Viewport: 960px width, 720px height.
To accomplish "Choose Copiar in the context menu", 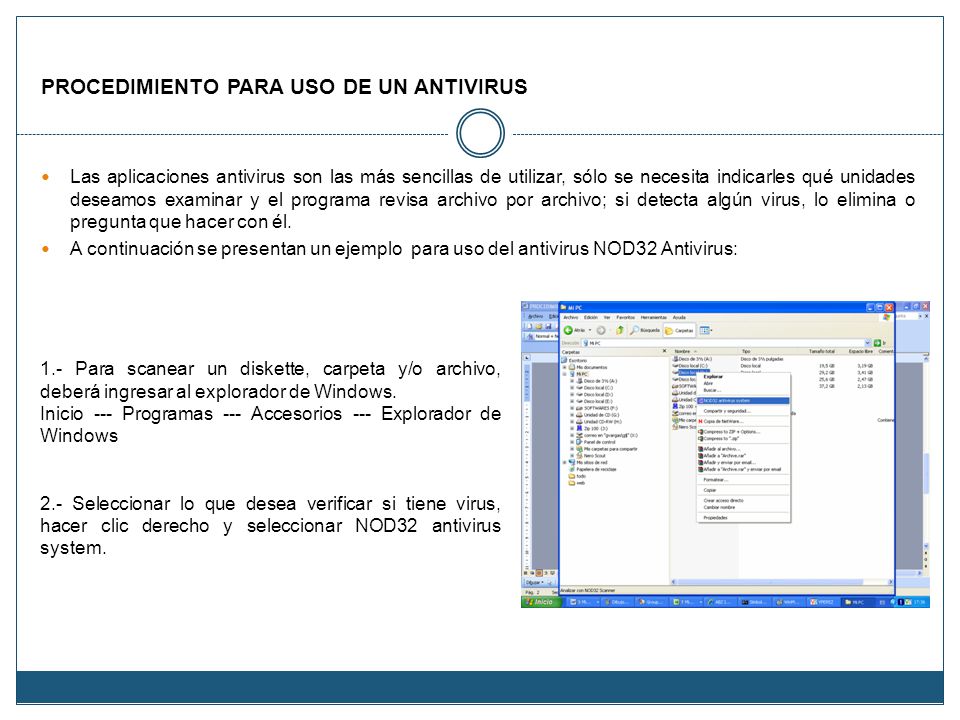I will [743, 490].
